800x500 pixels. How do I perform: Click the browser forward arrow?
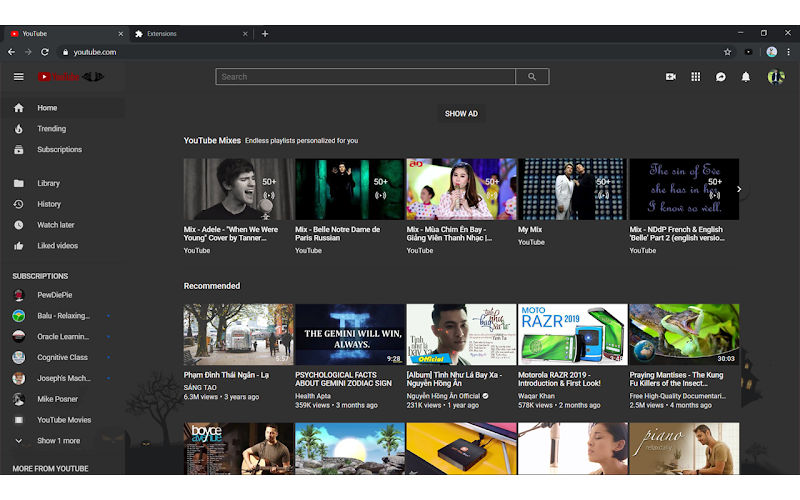[x=28, y=52]
